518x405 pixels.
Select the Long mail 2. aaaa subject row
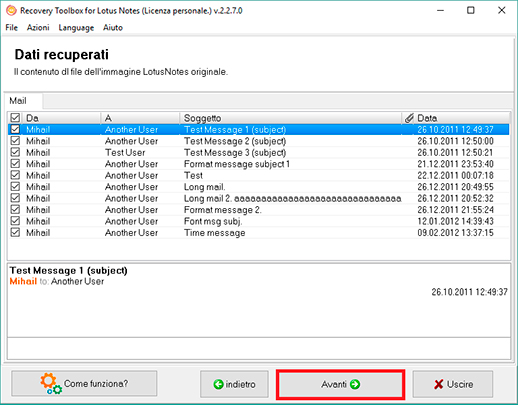pyautogui.click(x=258, y=198)
